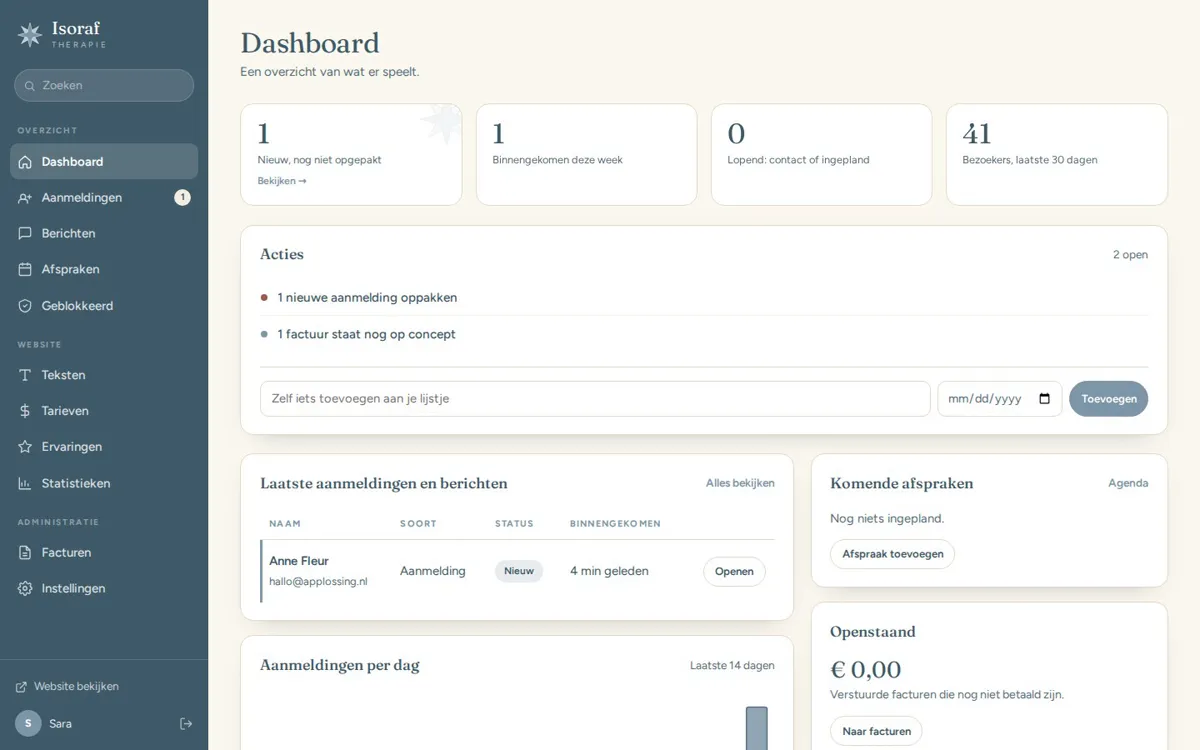Focus the 'Zelf iets toevoegen' text field
Image resolution: width=1200 pixels, height=750 pixels.
point(595,399)
